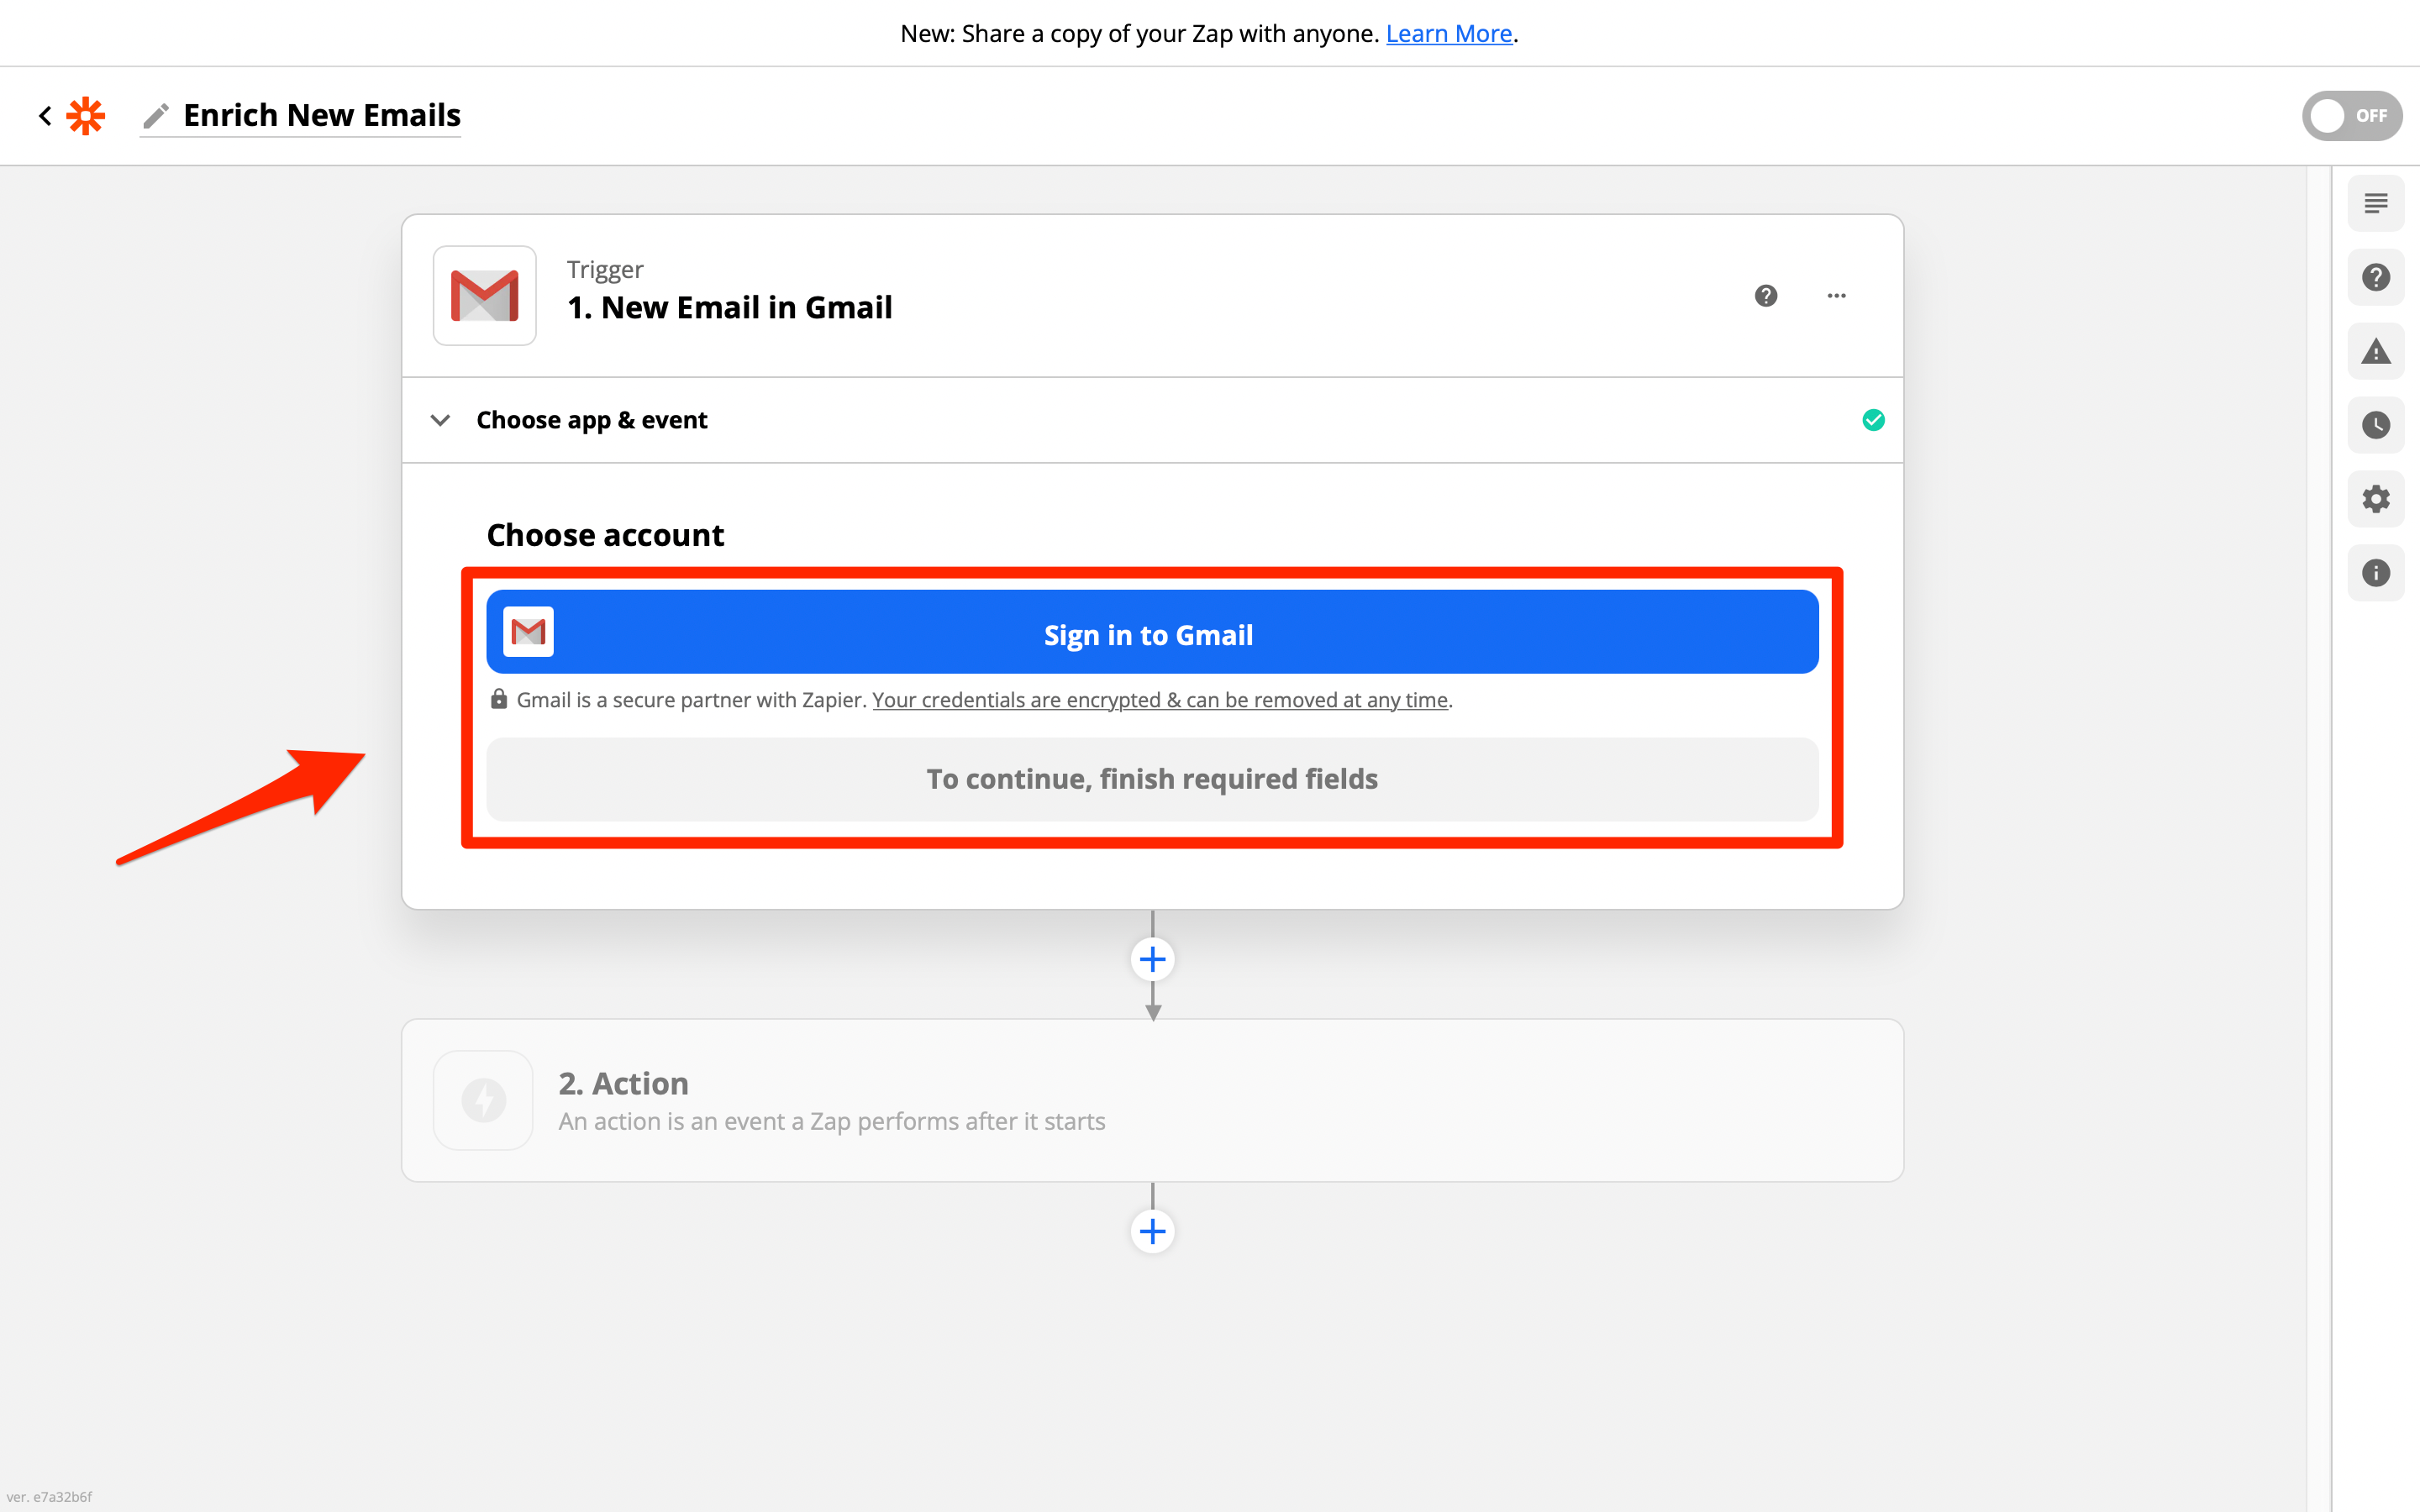Show warnings via sidebar triangle icon
This screenshot has width=2420, height=1512.
2375,352
